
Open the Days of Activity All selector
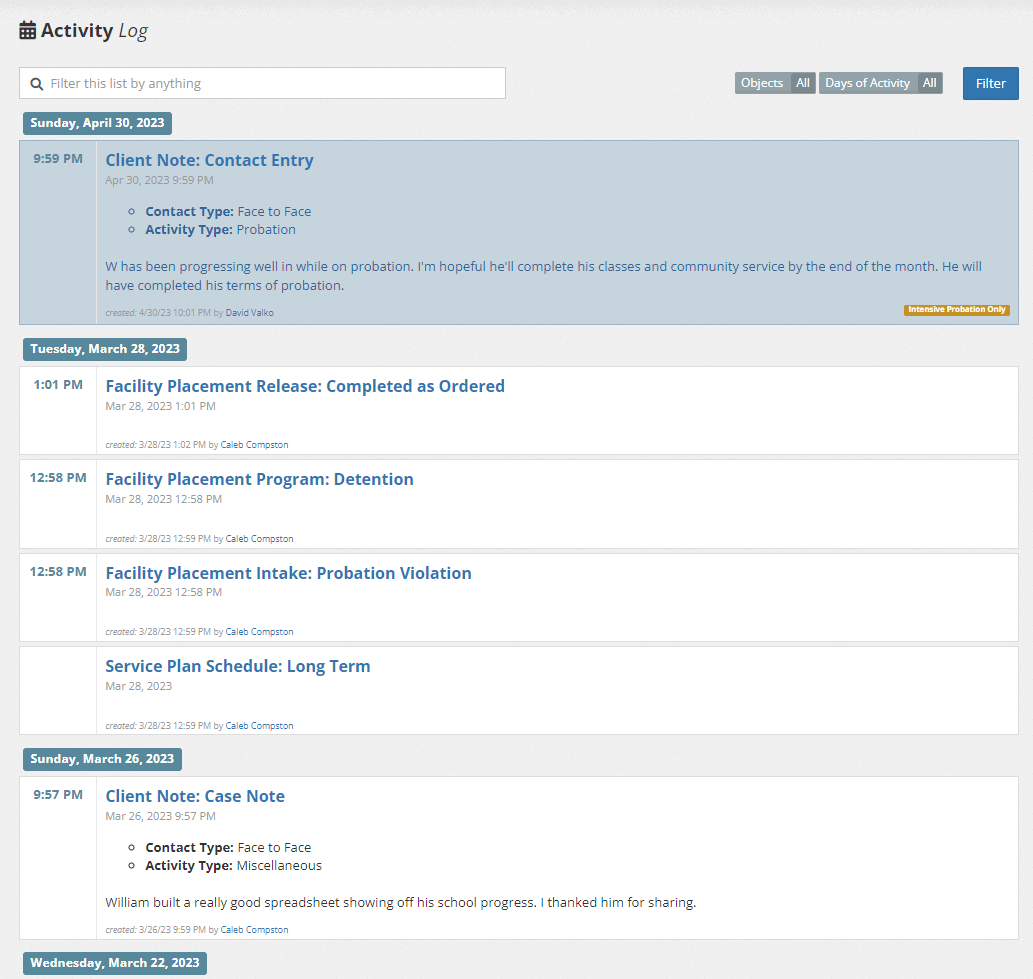(x=880, y=82)
